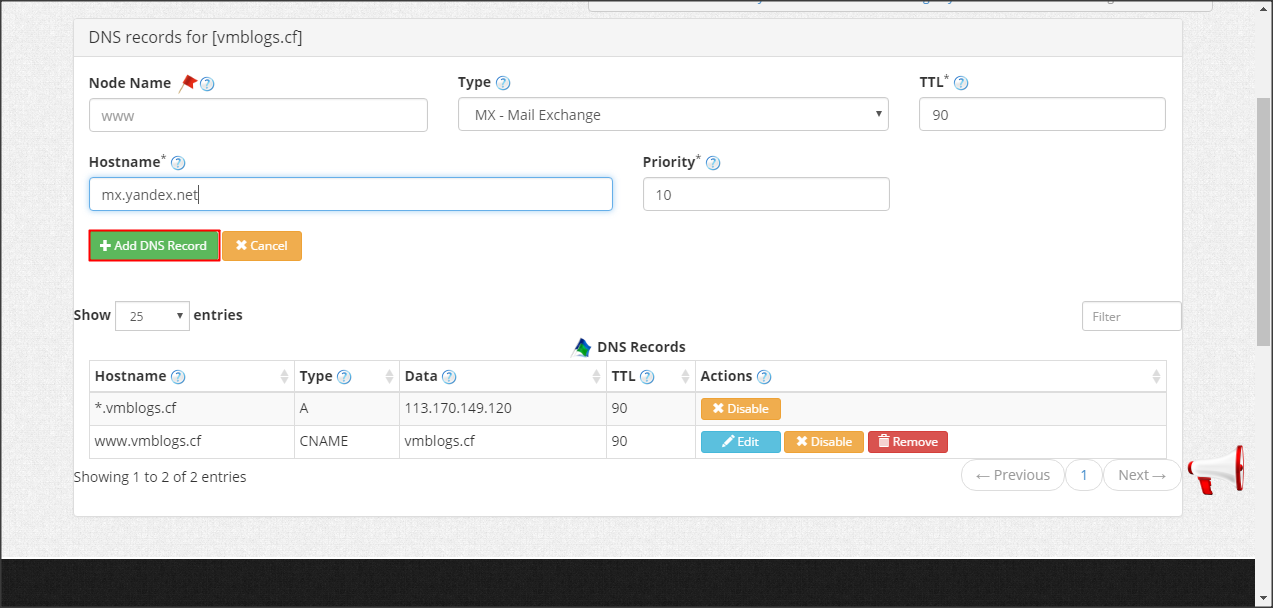
Task: Remove the www.vmblogs.cf record
Action: coord(907,442)
